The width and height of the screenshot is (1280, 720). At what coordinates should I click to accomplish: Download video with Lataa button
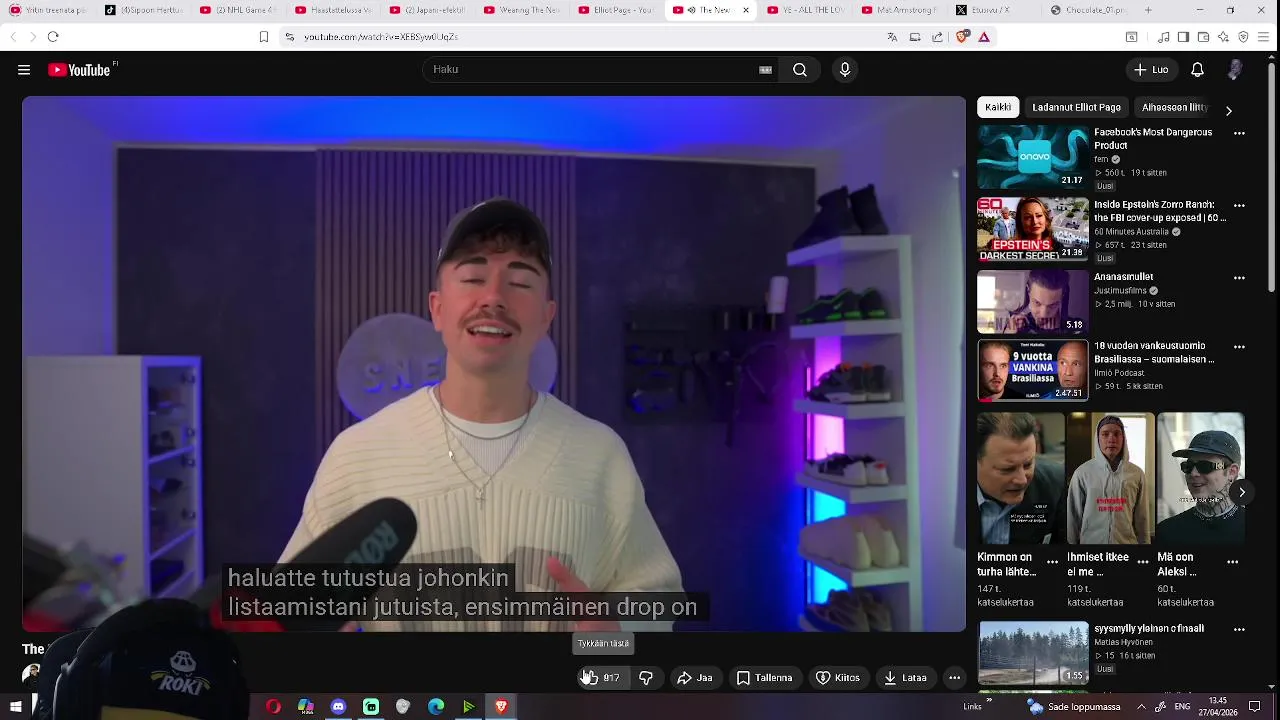[905, 678]
